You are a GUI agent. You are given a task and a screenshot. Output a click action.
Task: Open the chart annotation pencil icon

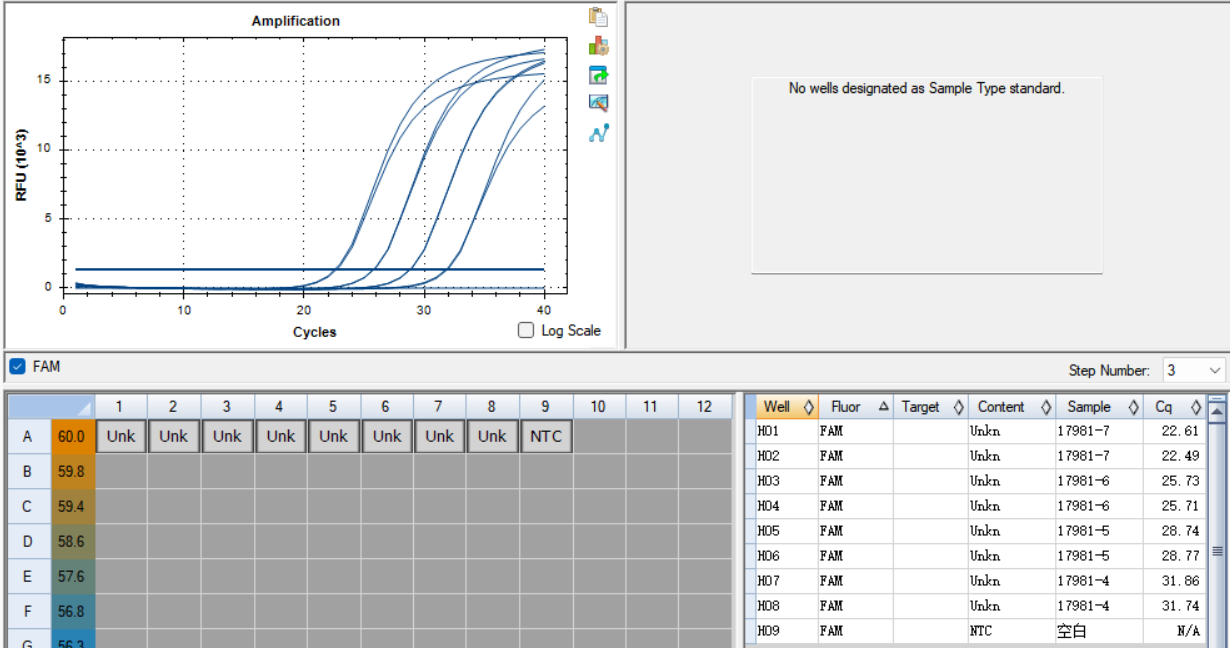tap(599, 103)
